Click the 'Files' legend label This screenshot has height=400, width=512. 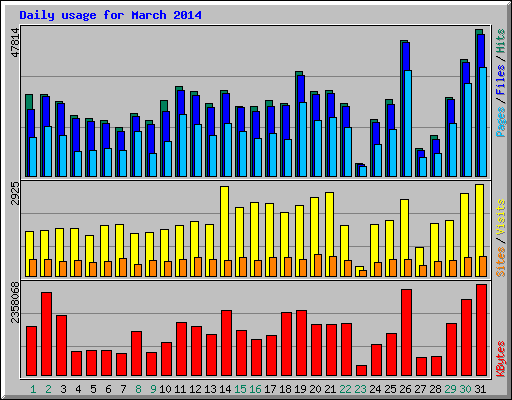tap(500, 80)
